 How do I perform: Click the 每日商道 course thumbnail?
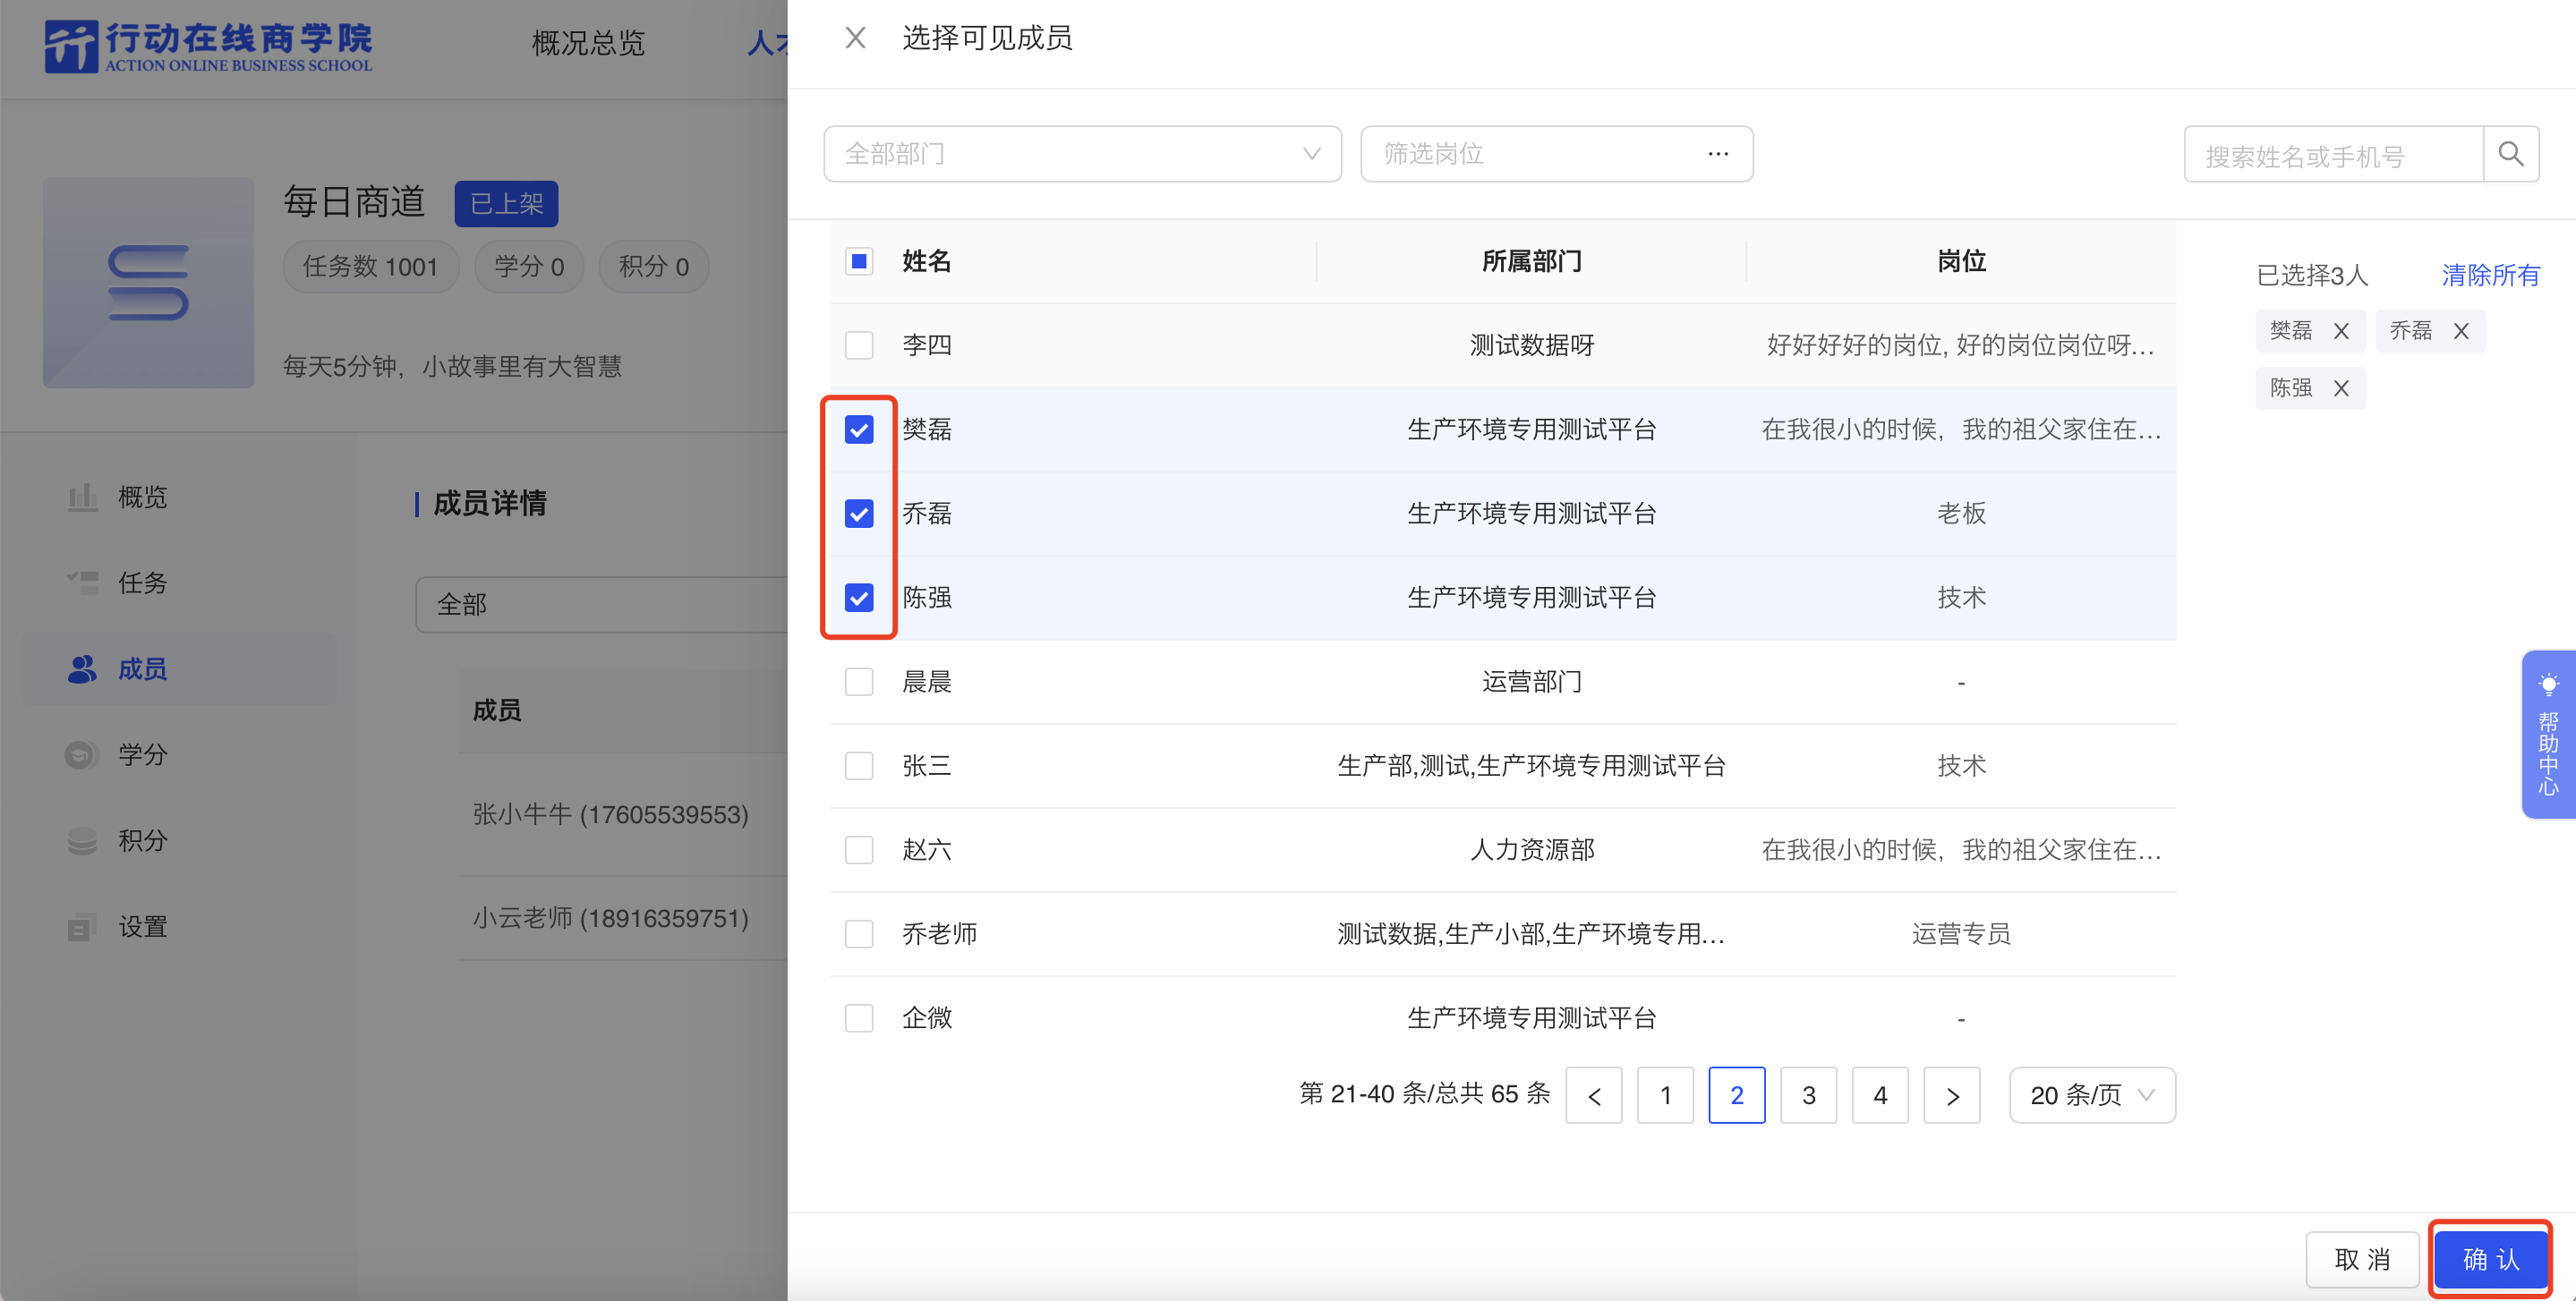[148, 283]
